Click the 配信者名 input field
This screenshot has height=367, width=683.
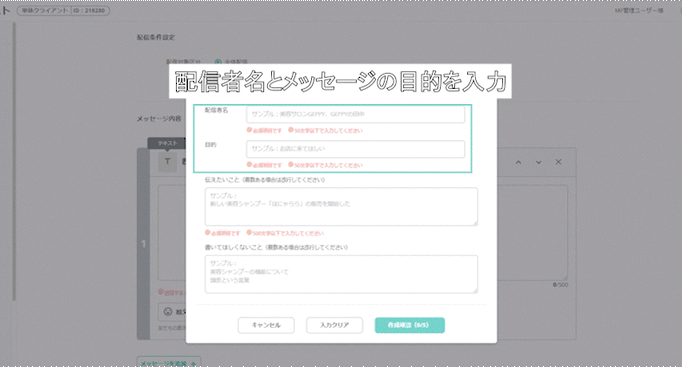[355, 114]
